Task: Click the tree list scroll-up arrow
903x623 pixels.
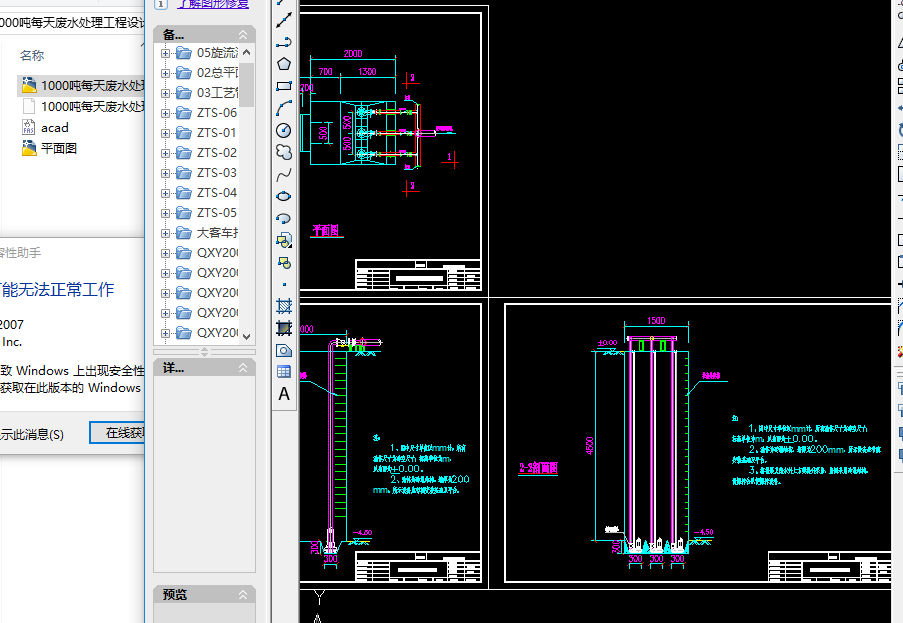Action: tap(246, 52)
